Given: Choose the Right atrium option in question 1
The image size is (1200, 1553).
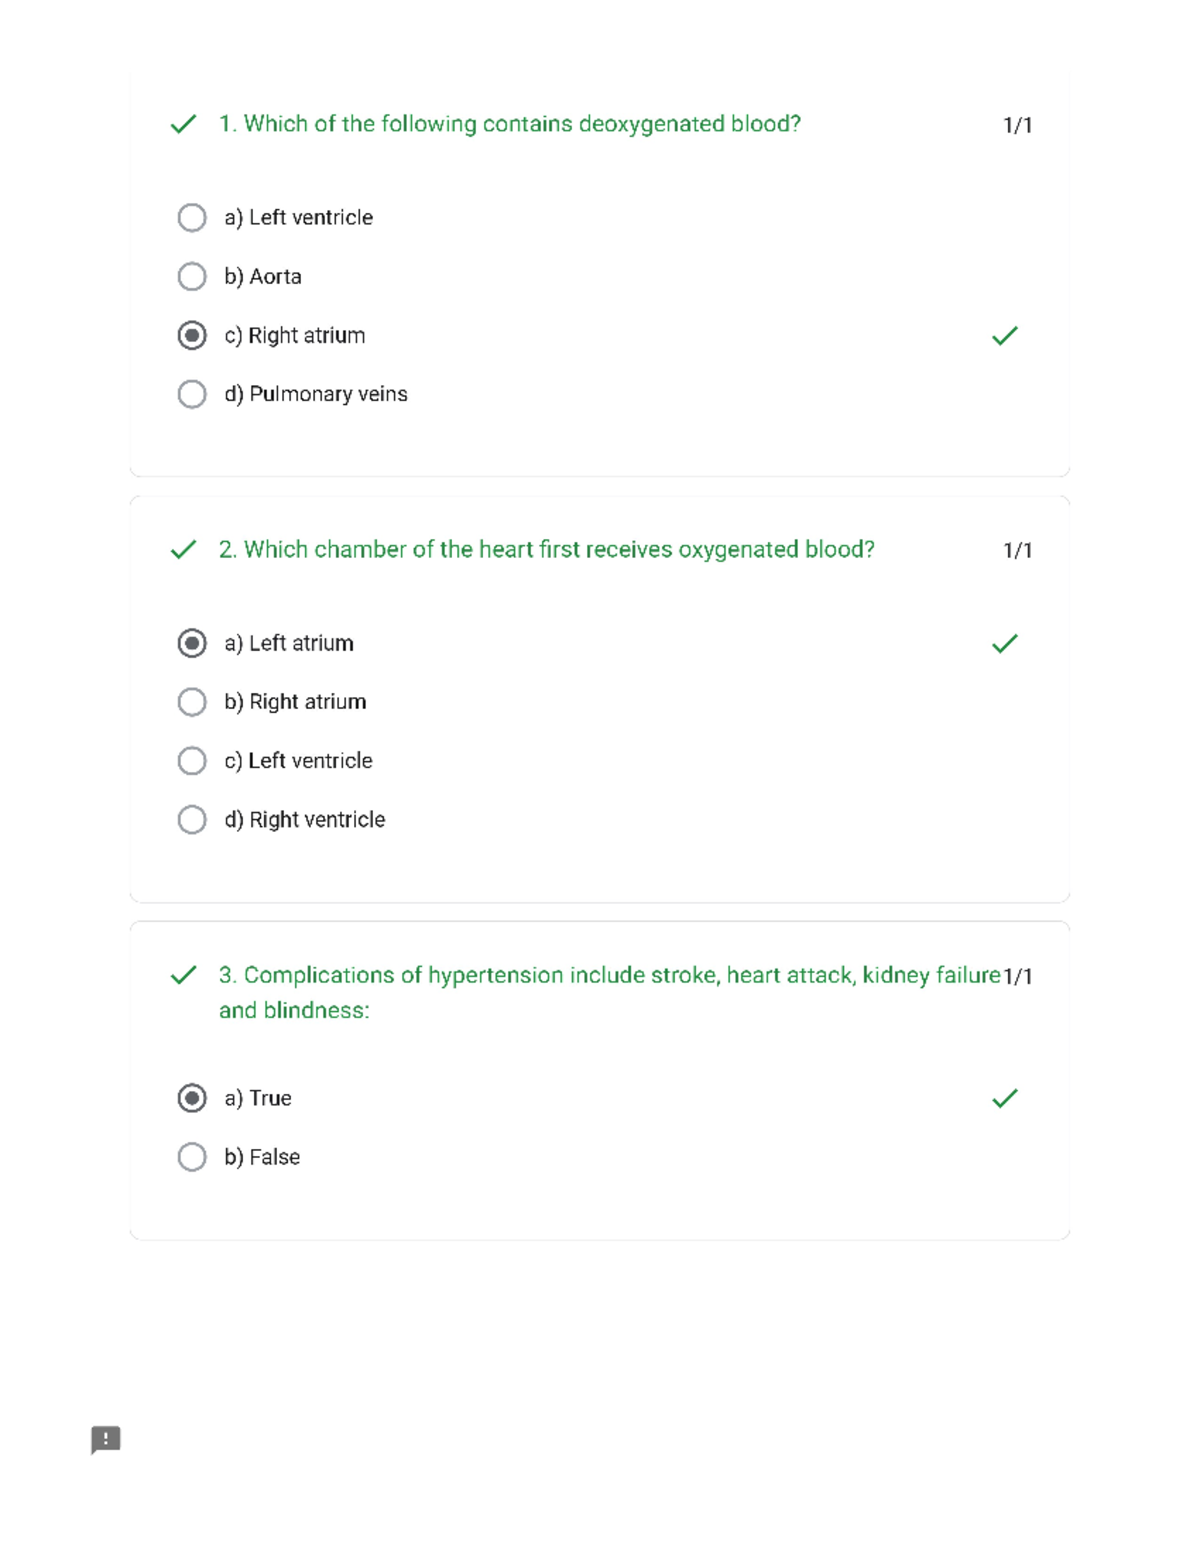Looking at the screenshot, I should pos(192,336).
